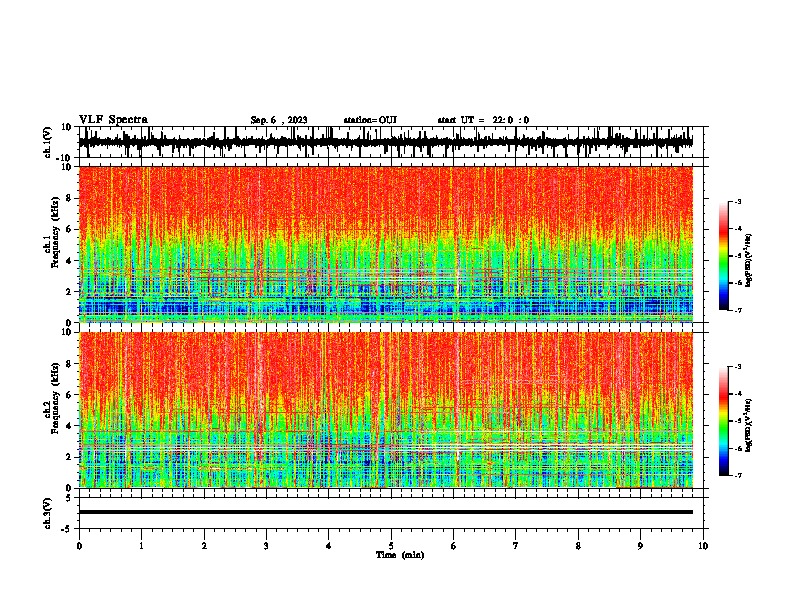Click the ch.2 spectrogram panel
The image size is (792, 612).
click(386, 410)
